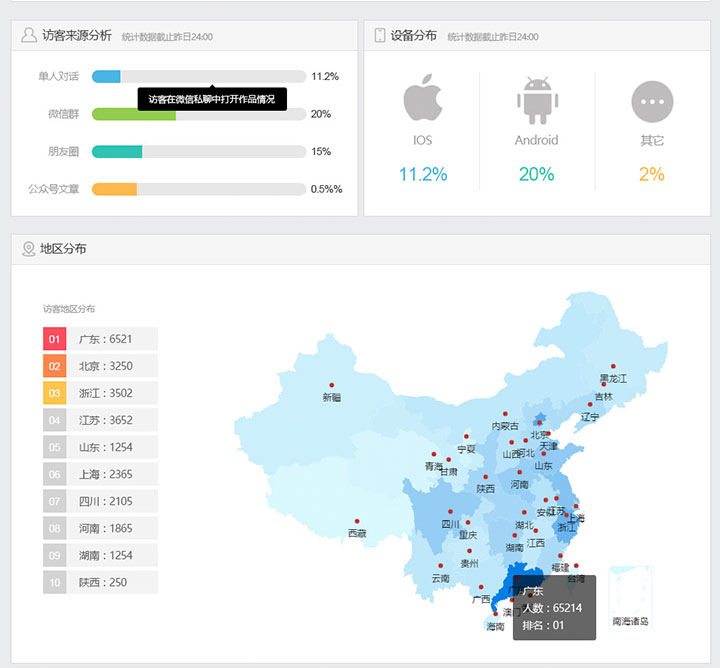720x668 pixels.
Task: Click the 朋友圈 source label
Action: 63,152
